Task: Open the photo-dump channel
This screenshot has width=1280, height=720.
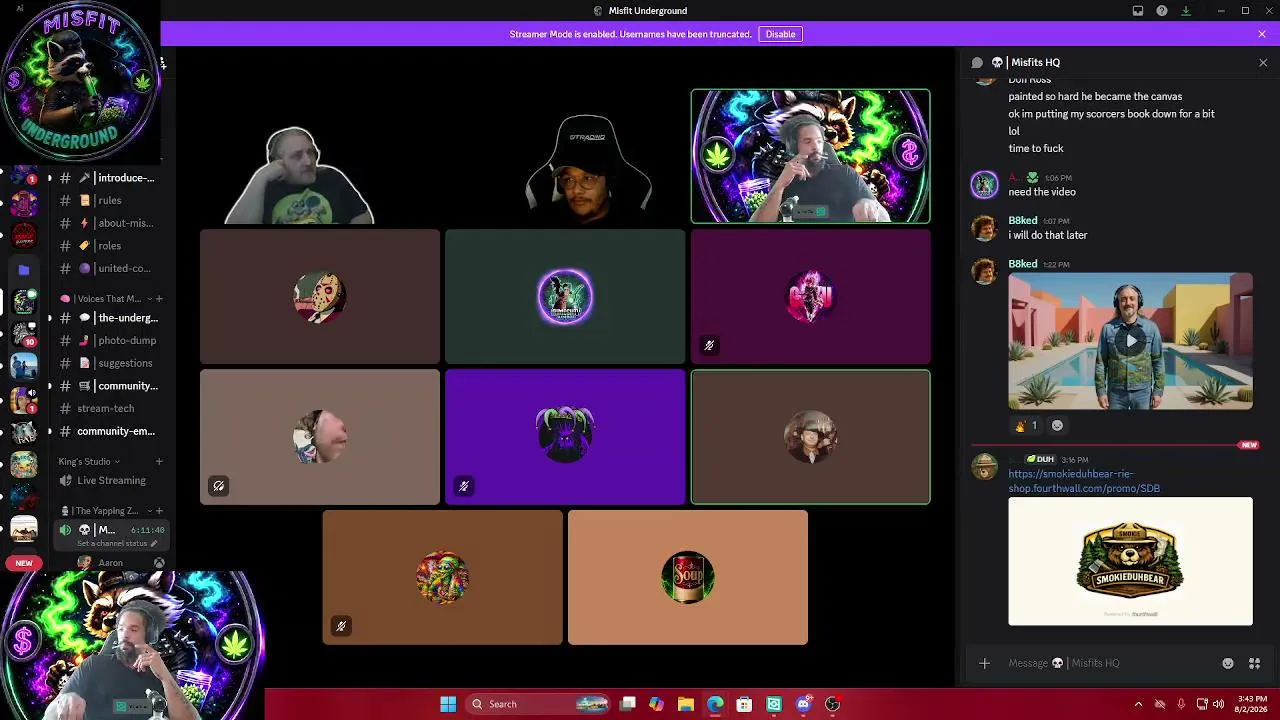Action: (x=109, y=340)
